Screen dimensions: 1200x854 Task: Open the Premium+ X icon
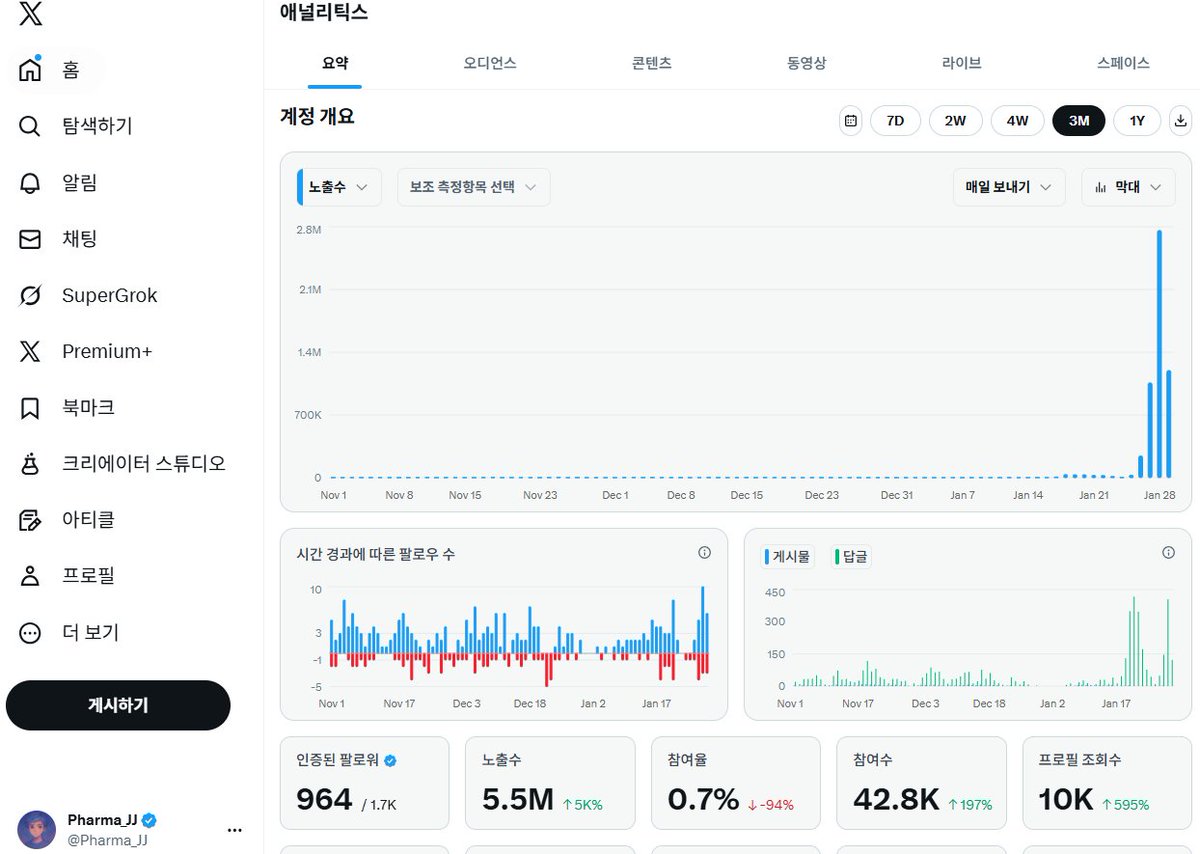coord(30,351)
